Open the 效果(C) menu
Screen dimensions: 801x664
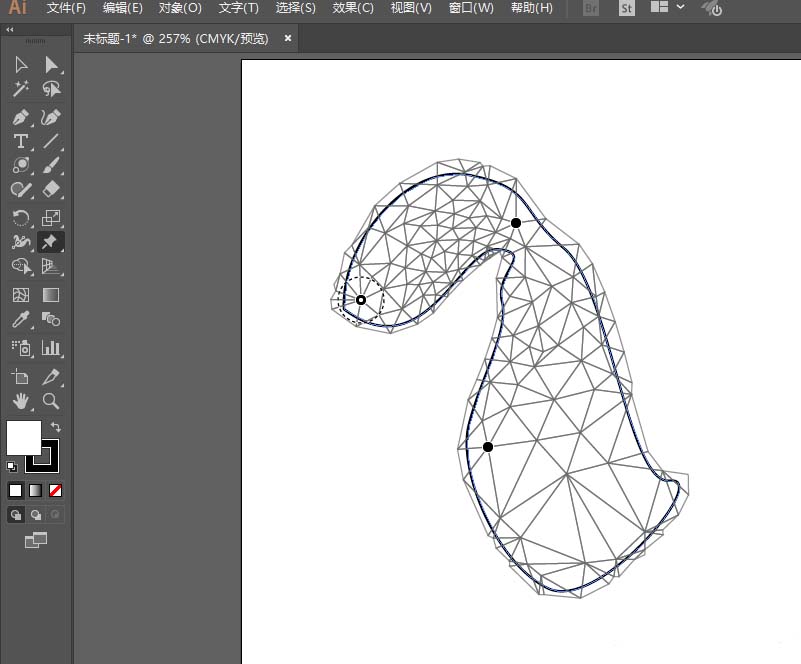click(x=352, y=8)
